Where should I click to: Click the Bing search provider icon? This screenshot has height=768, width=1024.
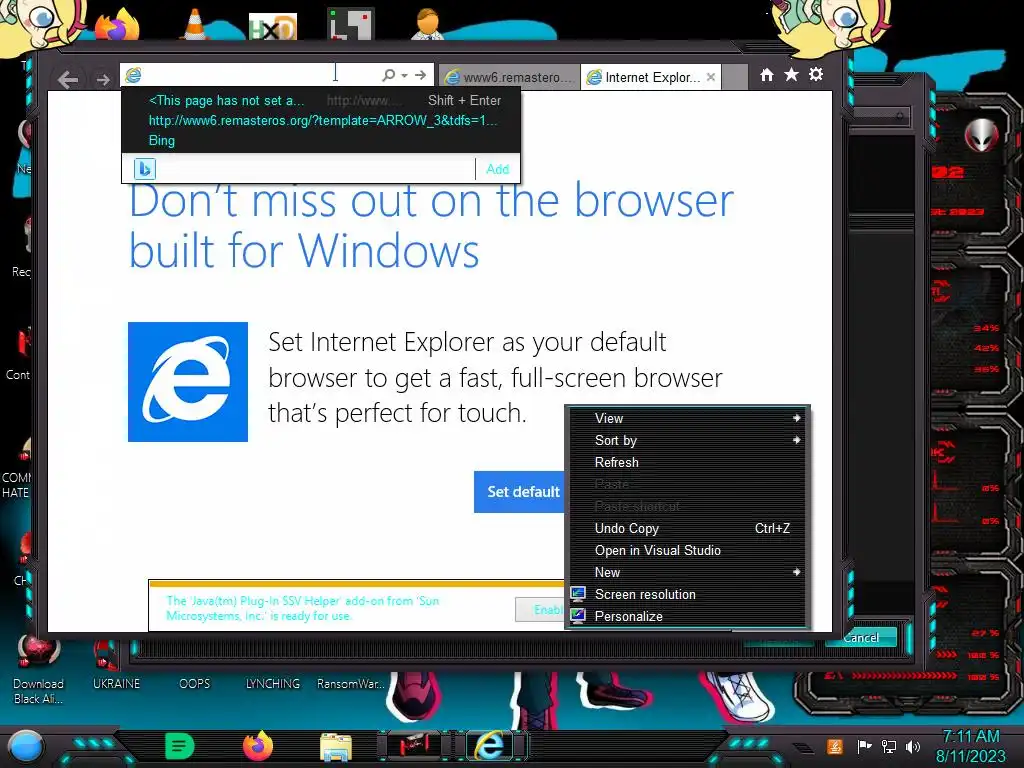click(x=144, y=169)
